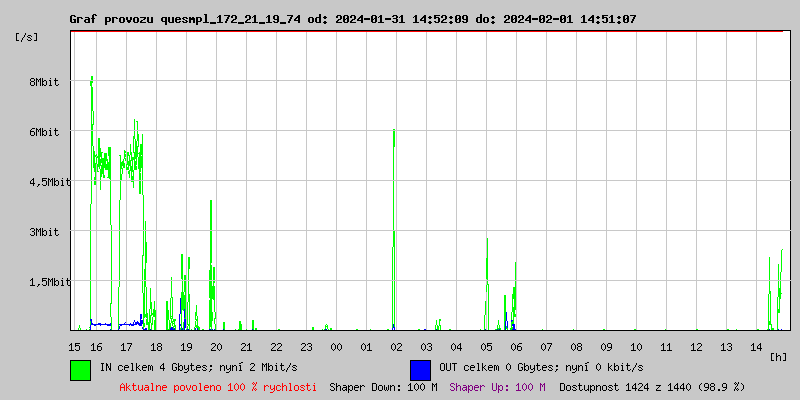Viewport: 800px width, 400px height.
Task: Click the green IN legend swatch
Action: click(x=80, y=369)
